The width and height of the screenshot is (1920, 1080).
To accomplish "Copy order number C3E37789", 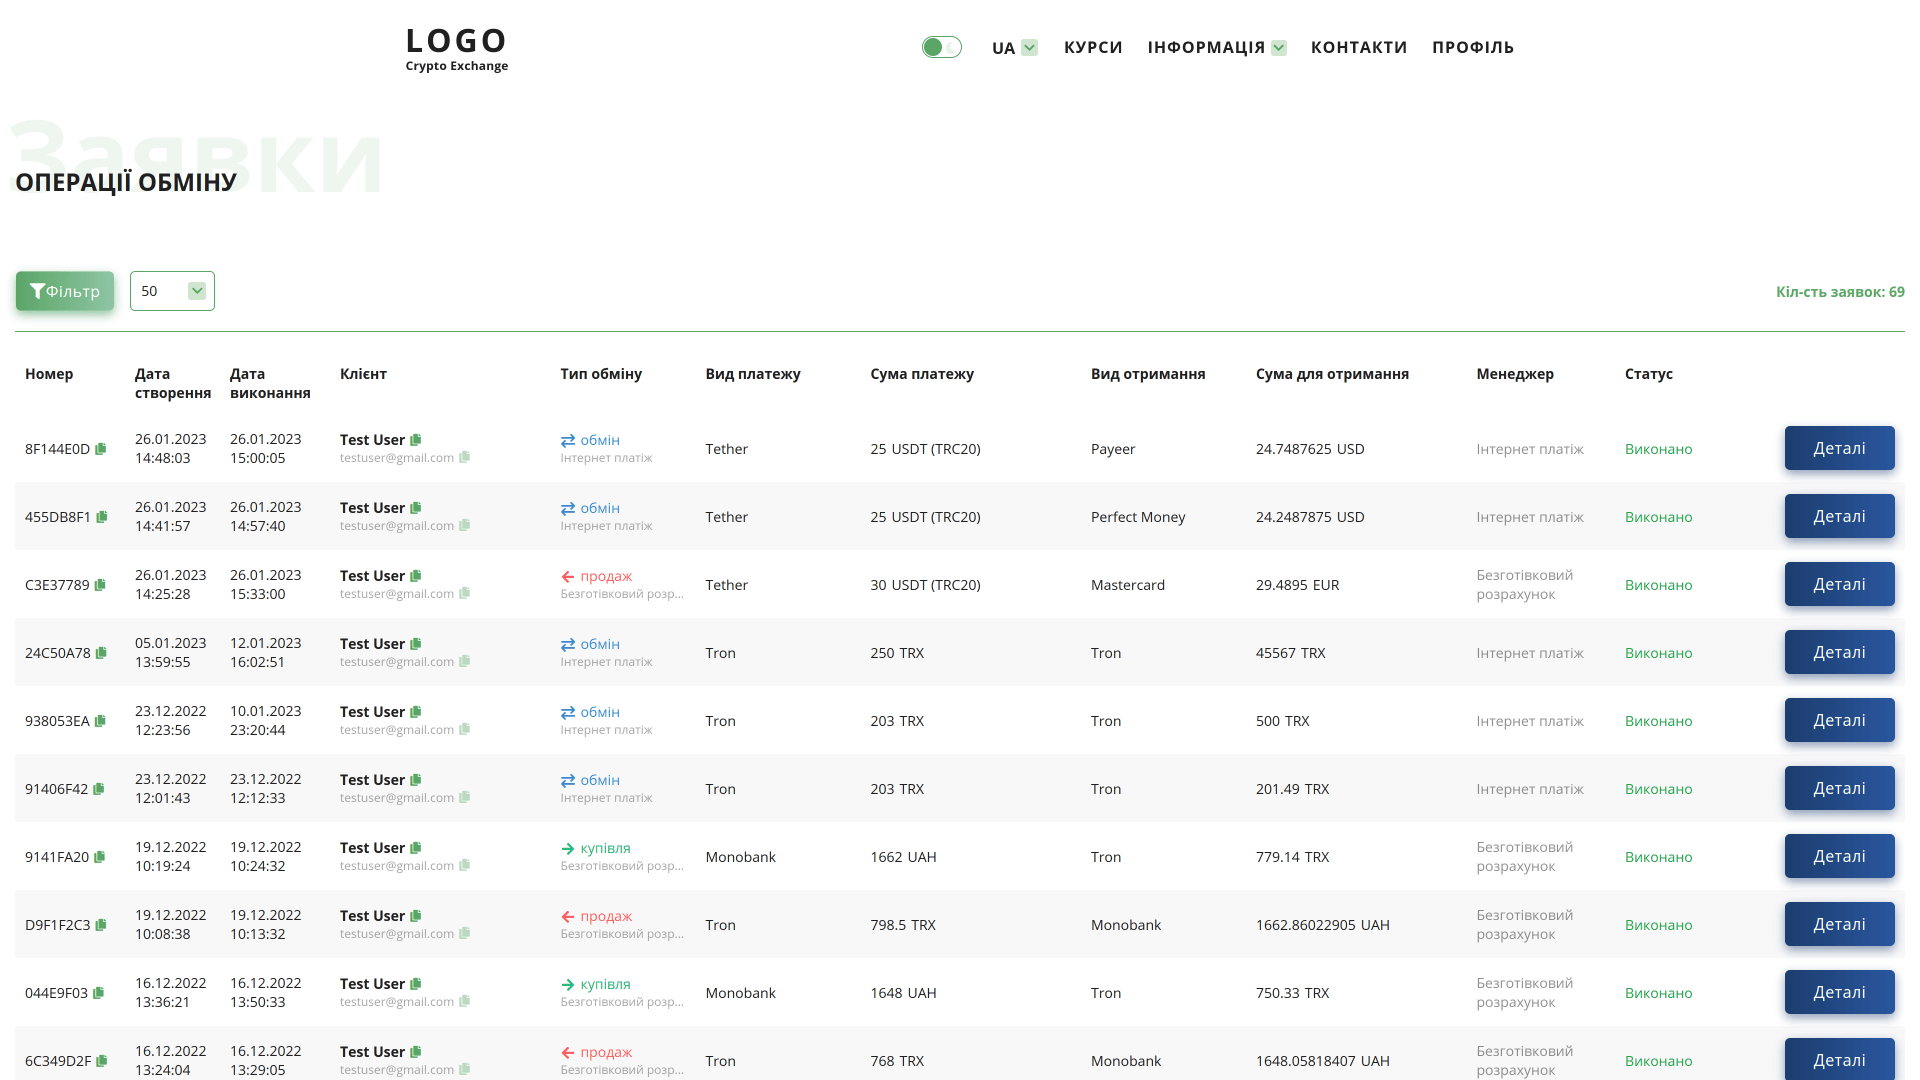I will click(100, 585).
